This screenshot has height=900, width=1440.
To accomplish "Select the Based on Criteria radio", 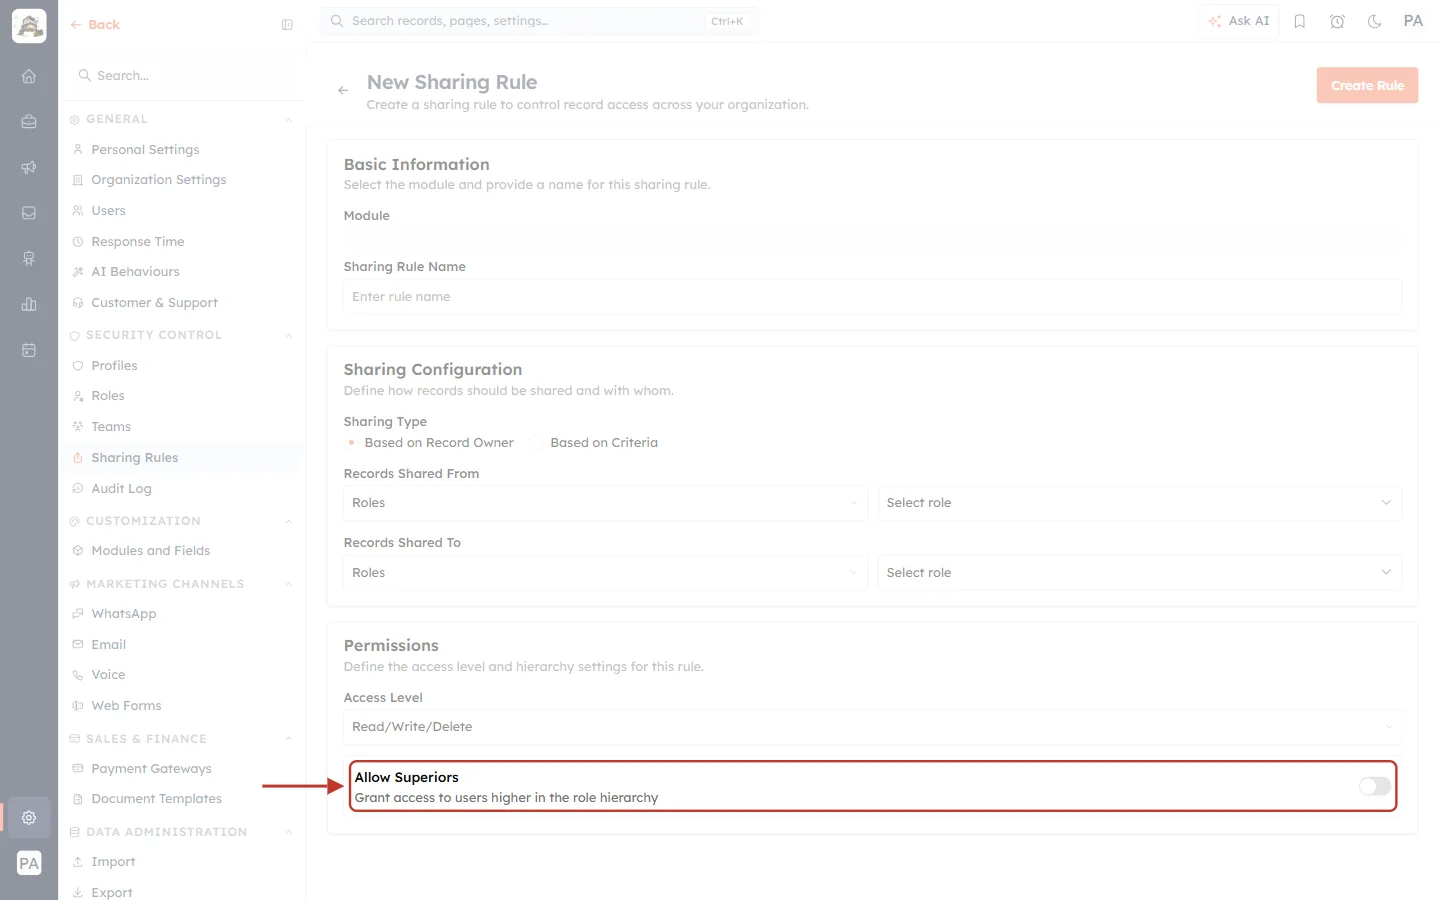I will [x=537, y=443].
